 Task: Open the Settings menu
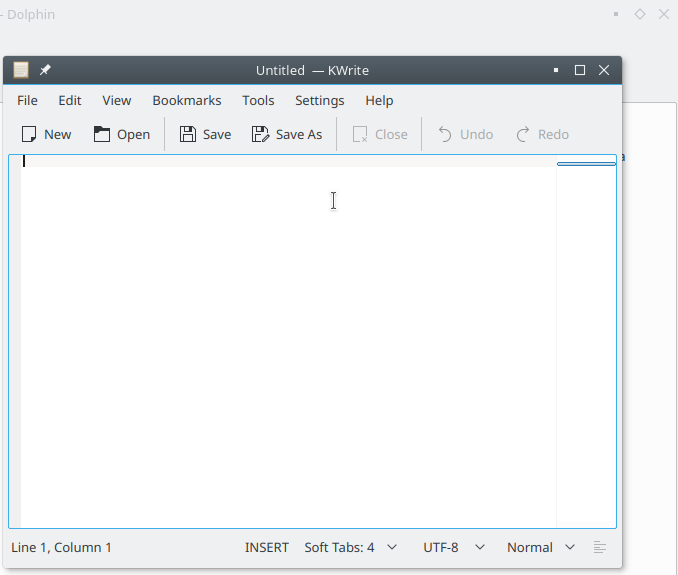pyautogui.click(x=320, y=100)
